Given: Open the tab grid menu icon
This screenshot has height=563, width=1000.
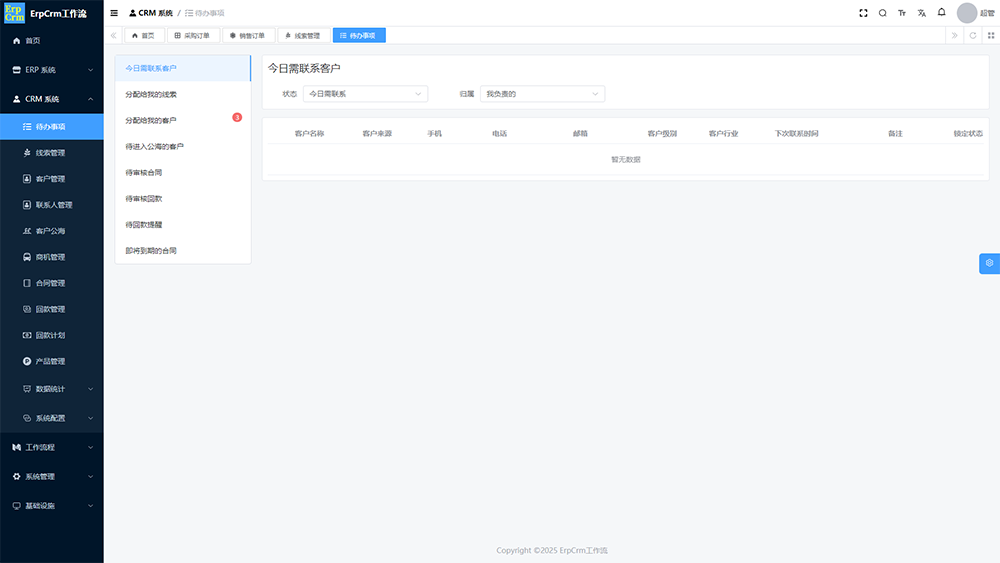Looking at the screenshot, I should [990, 35].
